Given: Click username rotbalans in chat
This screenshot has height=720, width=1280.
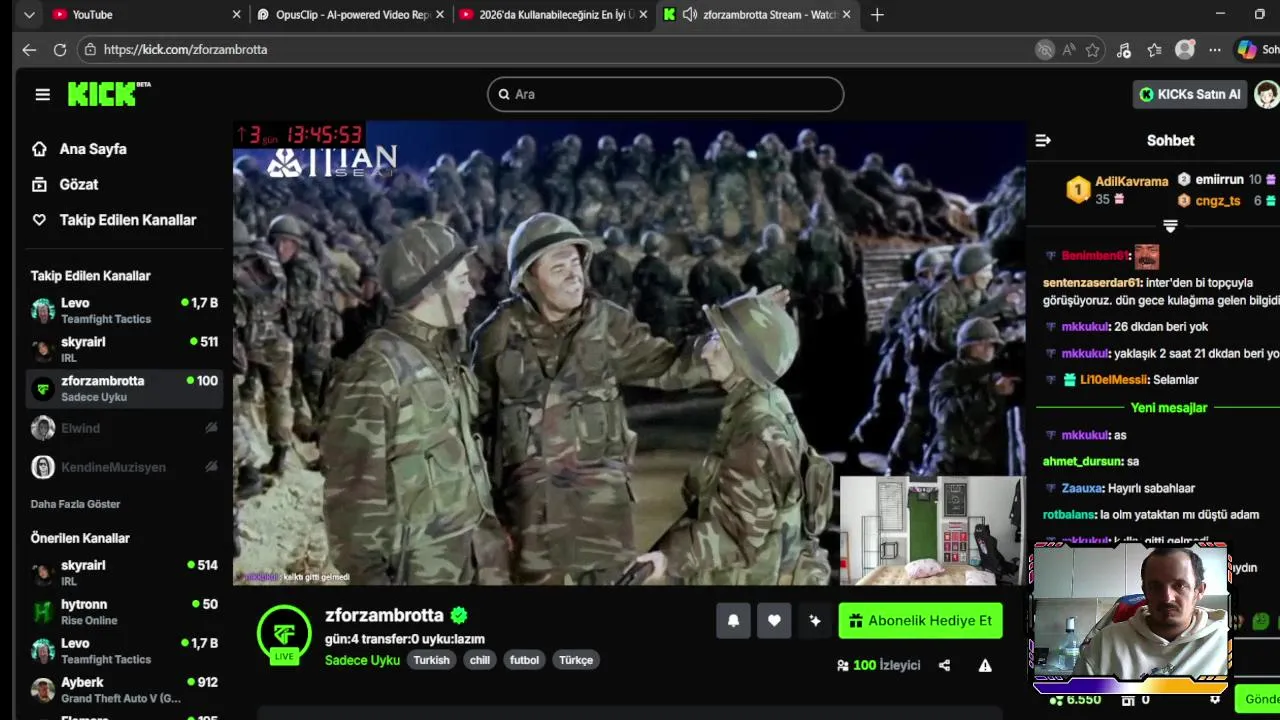Looking at the screenshot, I should click(1068, 515).
